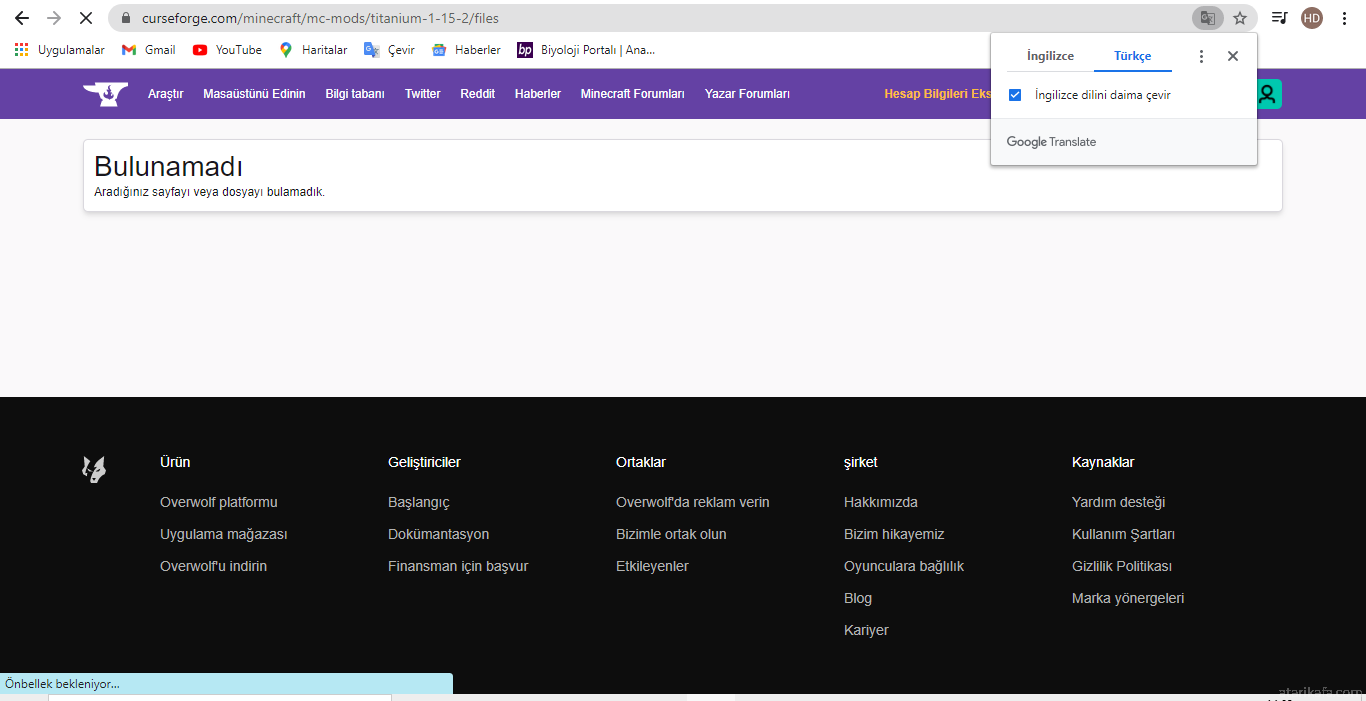Open translate popup options menu

click(x=1201, y=56)
